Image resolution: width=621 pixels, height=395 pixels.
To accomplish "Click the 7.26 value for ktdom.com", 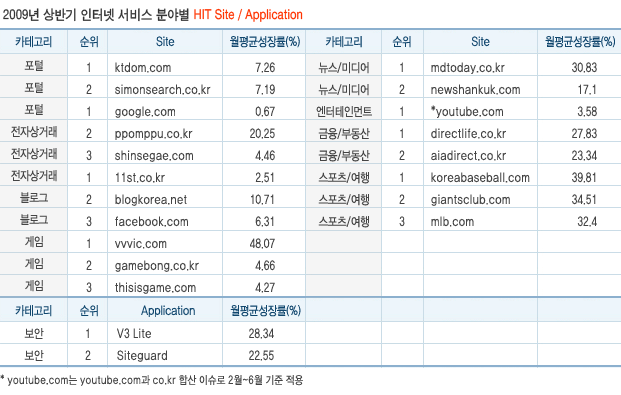I will click(265, 68).
